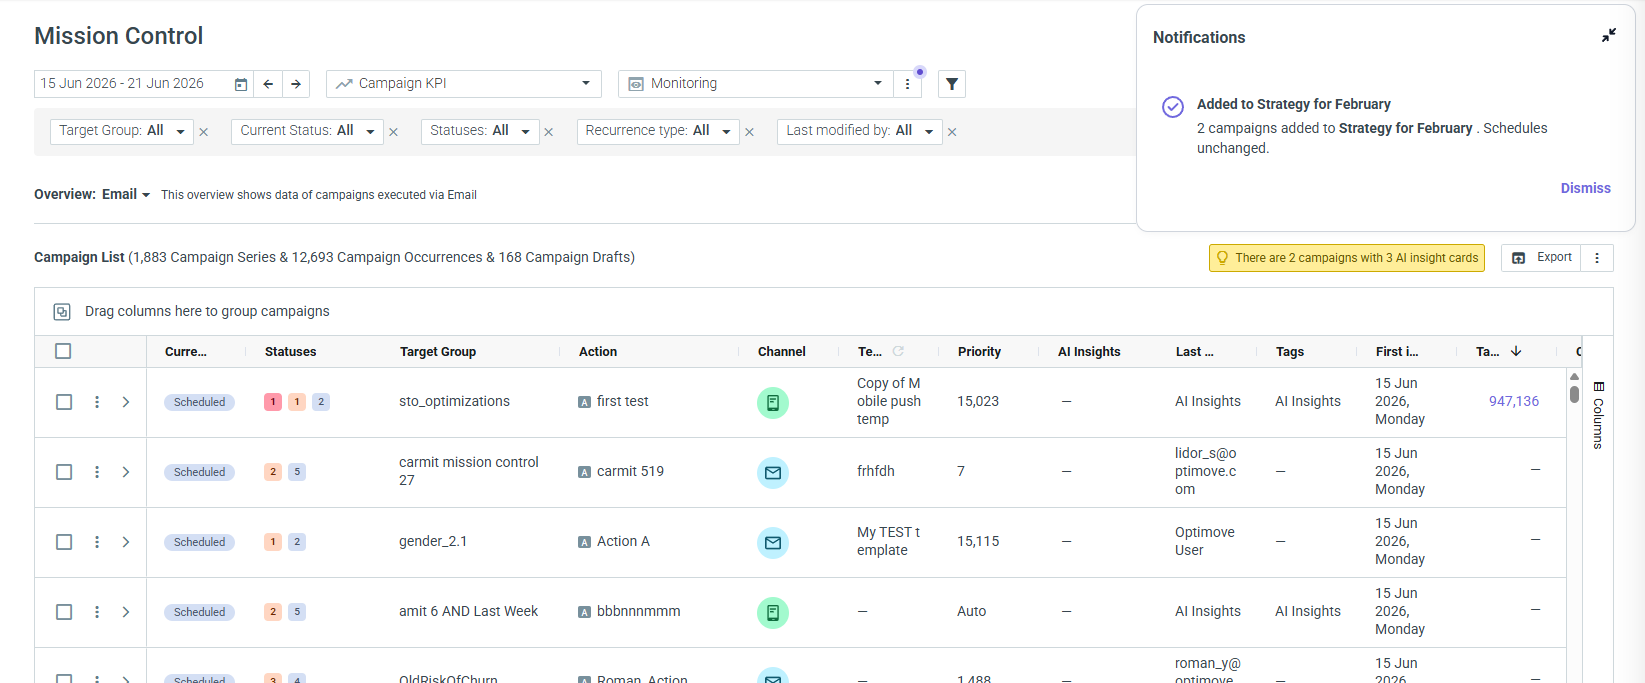Expand the carmit mission control 27 row
The width and height of the screenshot is (1645, 683).
tap(126, 472)
